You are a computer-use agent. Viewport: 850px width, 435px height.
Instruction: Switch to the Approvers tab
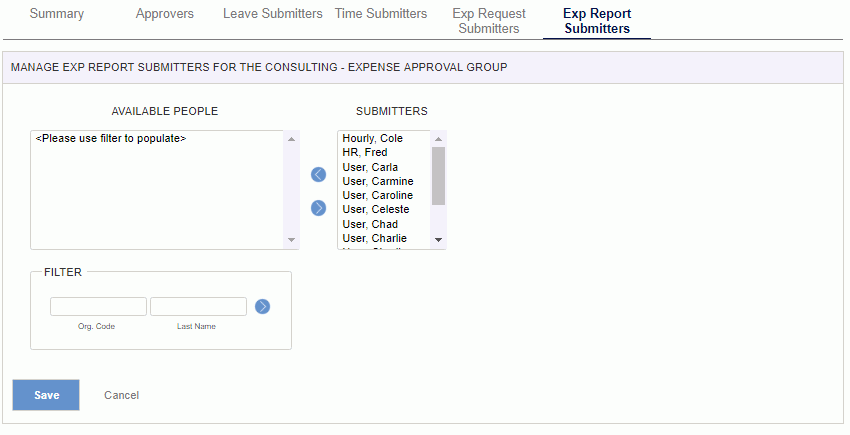[x=165, y=14]
